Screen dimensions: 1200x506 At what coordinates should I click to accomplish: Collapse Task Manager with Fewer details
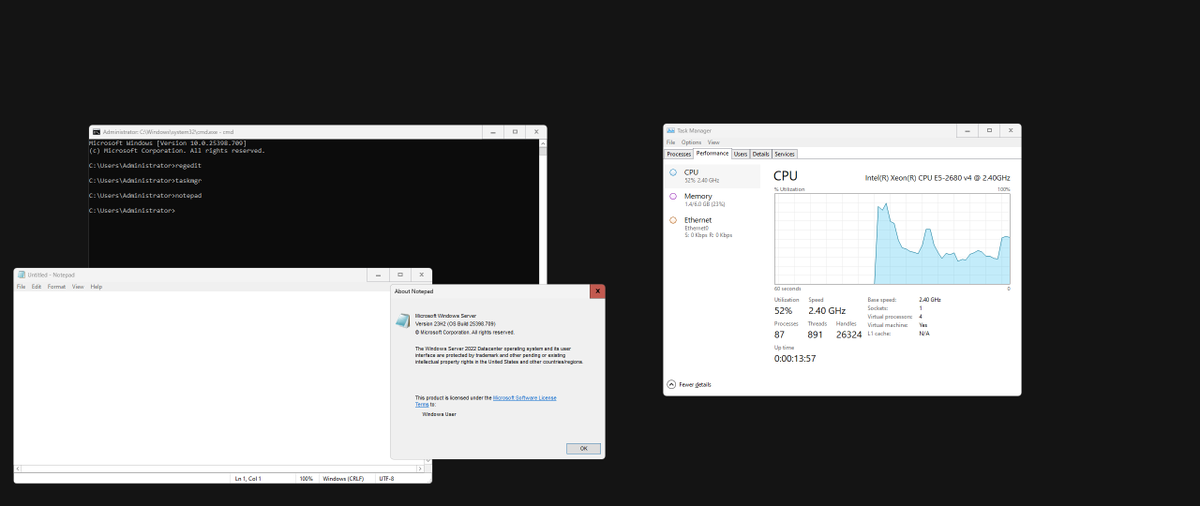click(x=689, y=384)
